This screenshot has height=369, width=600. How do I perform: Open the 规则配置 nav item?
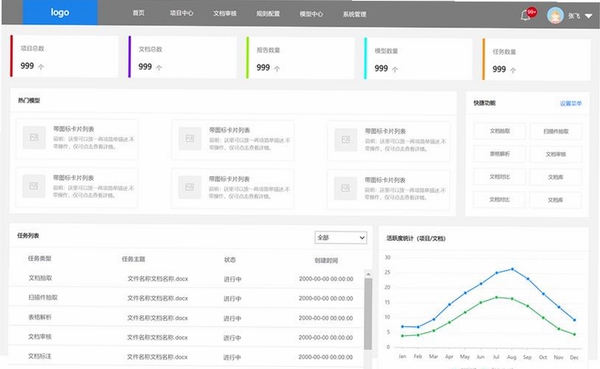[x=268, y=14]
